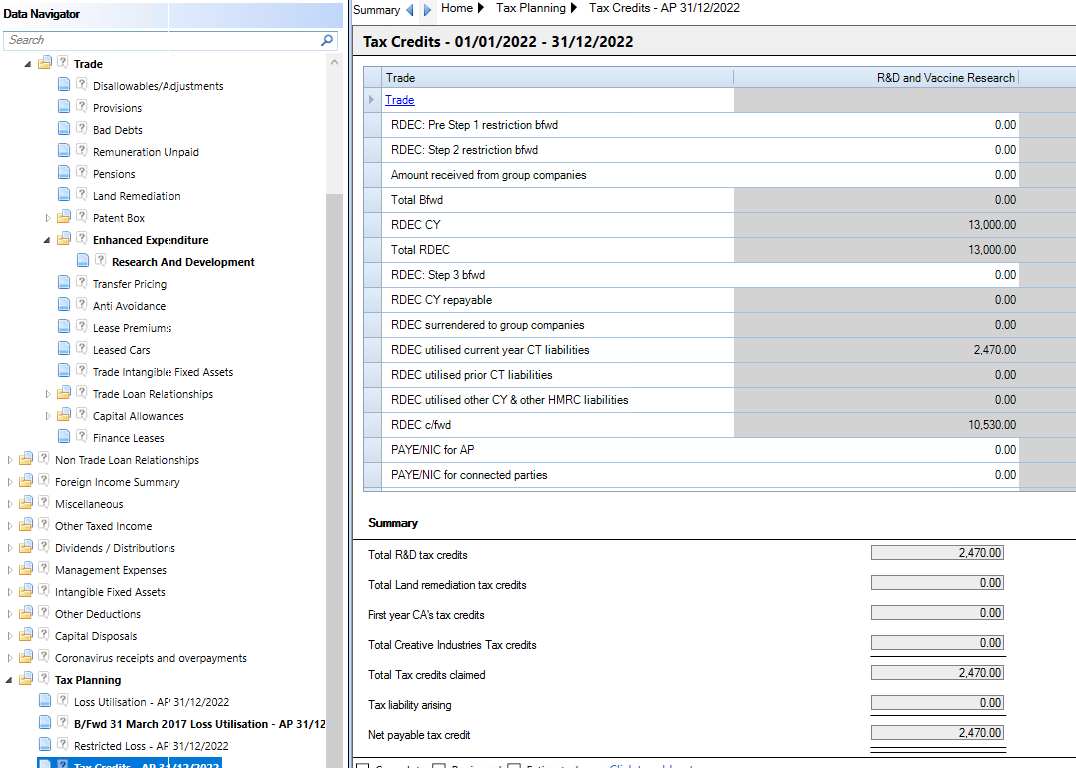Open B/Fwd 31 March 2017 Loss Utilisation
The width and height of the screenshot is (1076, 768).
click(x=200, y=724)
